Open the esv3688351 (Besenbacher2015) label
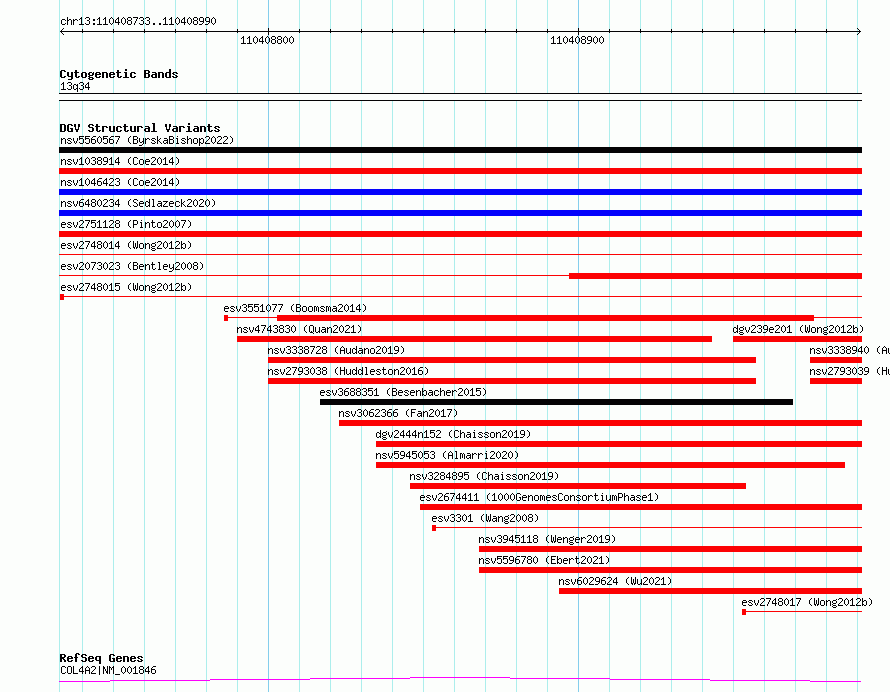This screenshot has height=692, width=890. [x=403, y=392]
